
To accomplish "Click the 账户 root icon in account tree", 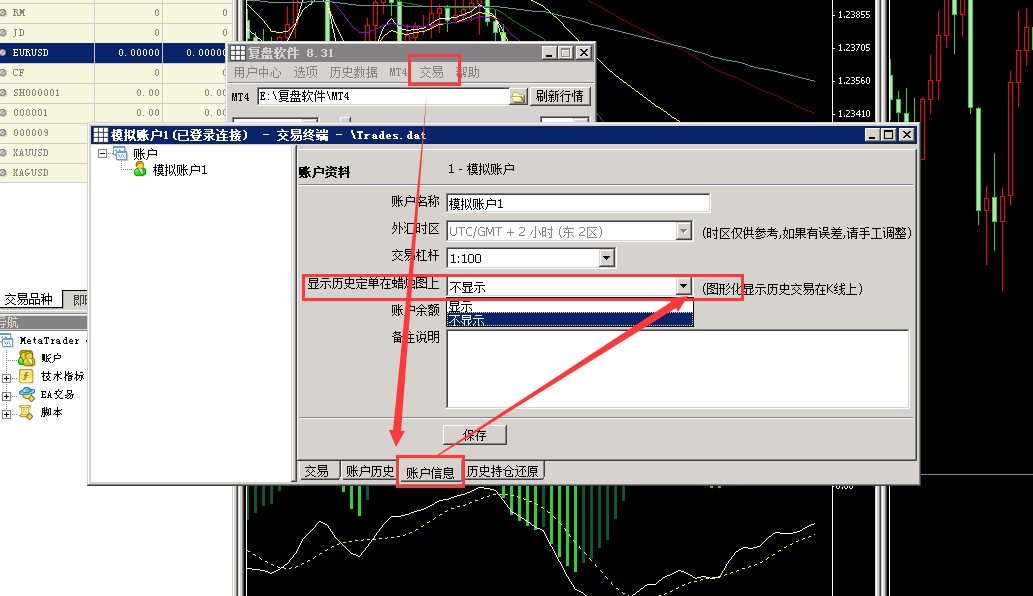I will (120, 154).
